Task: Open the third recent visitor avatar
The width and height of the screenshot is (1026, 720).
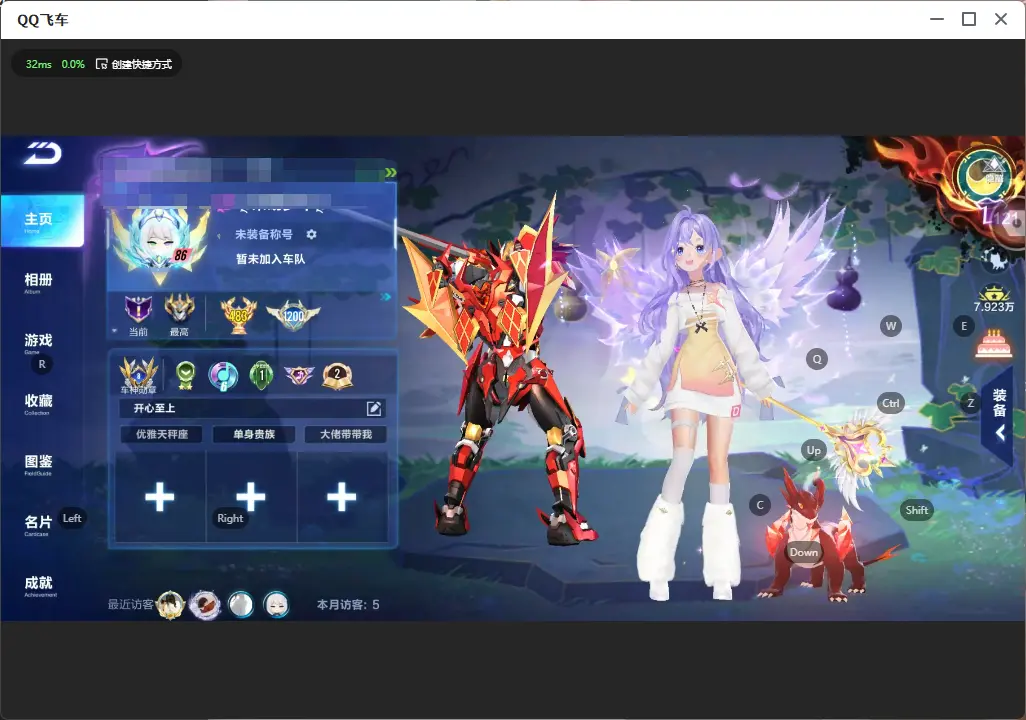Action: [x=240, y=605]
